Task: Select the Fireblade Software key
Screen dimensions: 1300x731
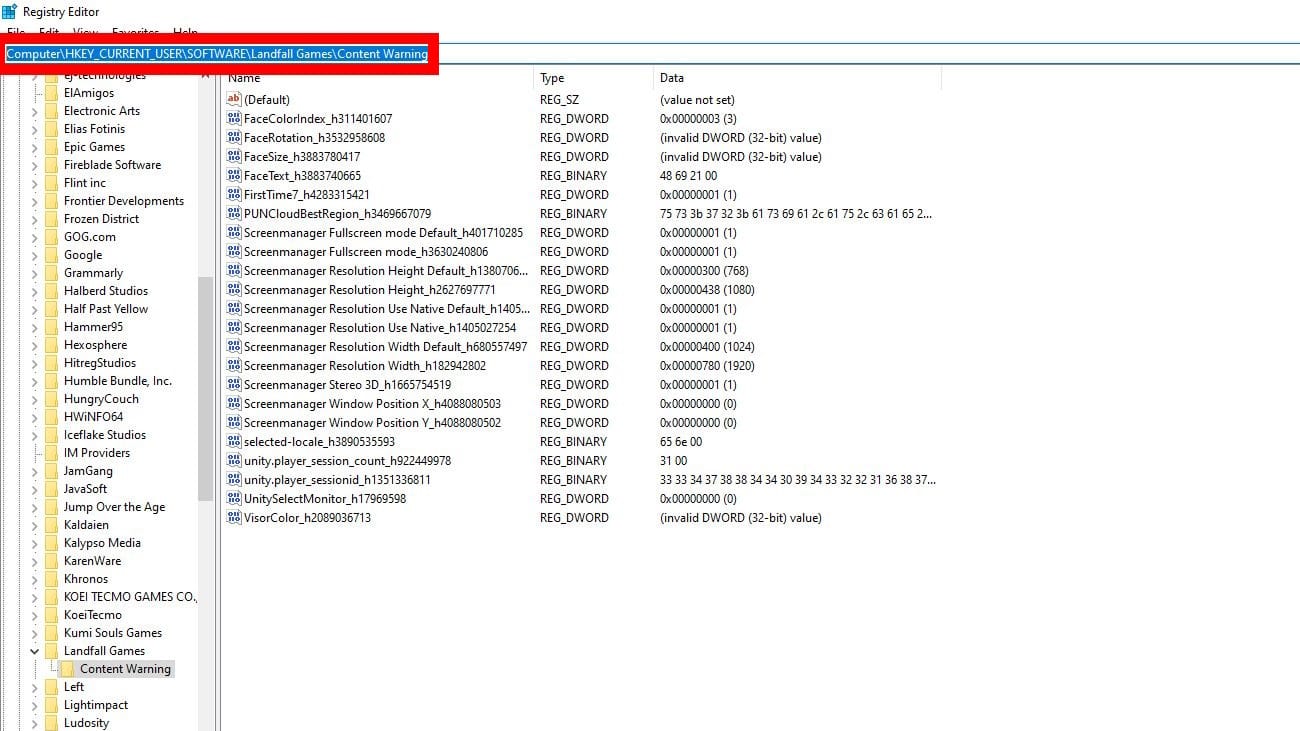Action: [112, 165]
